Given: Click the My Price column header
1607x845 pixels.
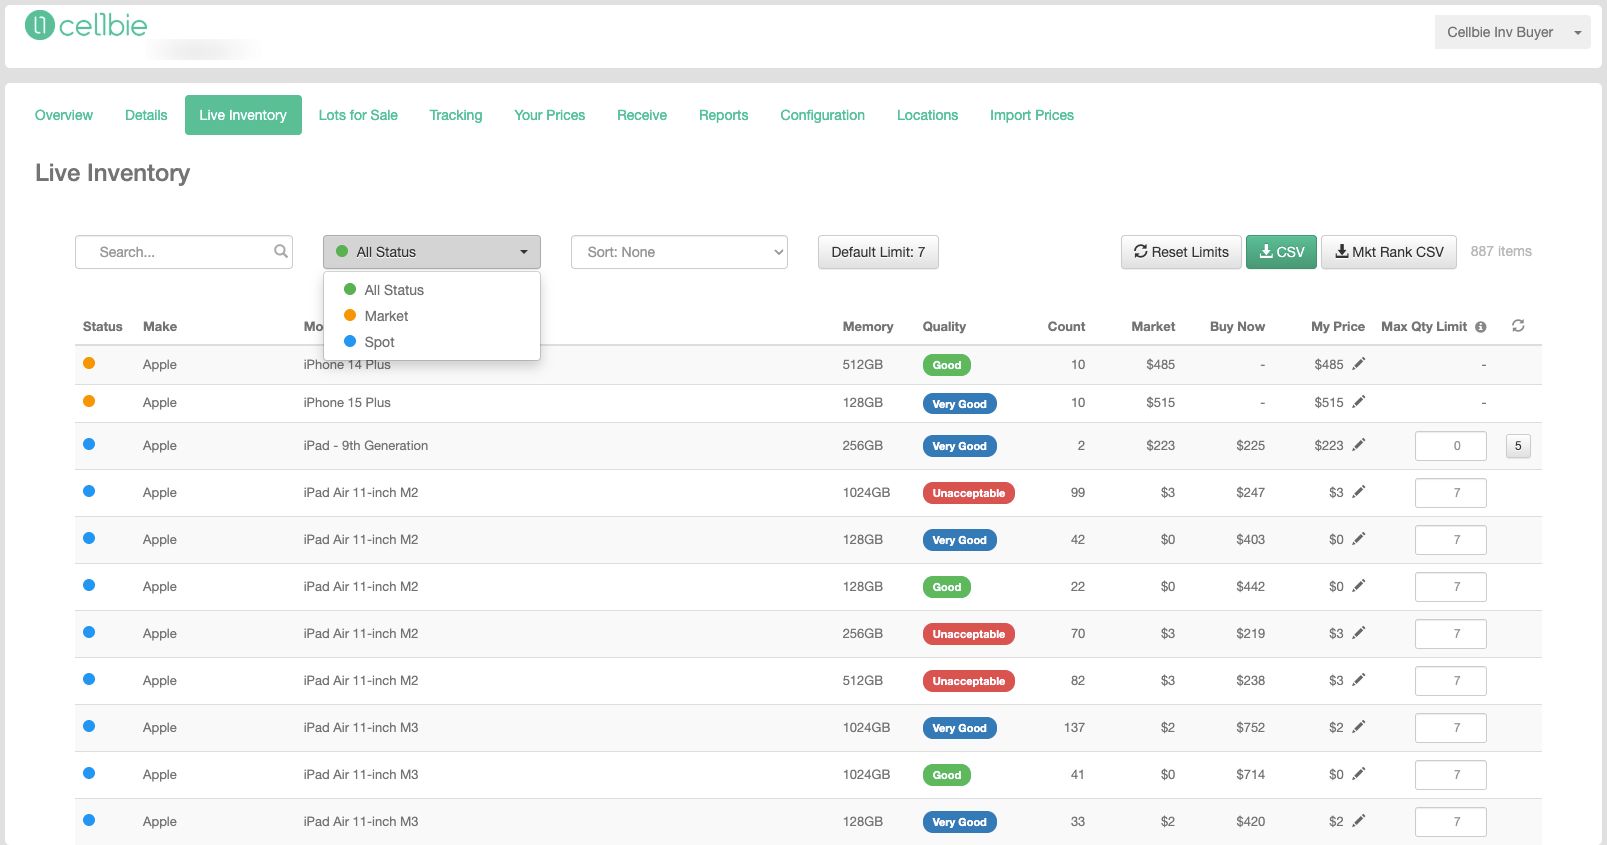Looking at the screenshot, I should coord(1338,327).
